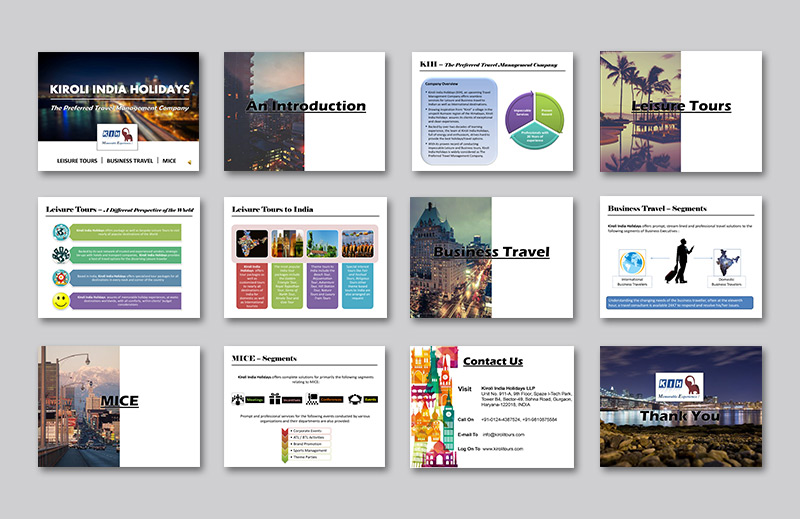Viewport: 800px width, 519px height.
Task: Open the Business Travel section slide
Action: click(x=492, y=258)
